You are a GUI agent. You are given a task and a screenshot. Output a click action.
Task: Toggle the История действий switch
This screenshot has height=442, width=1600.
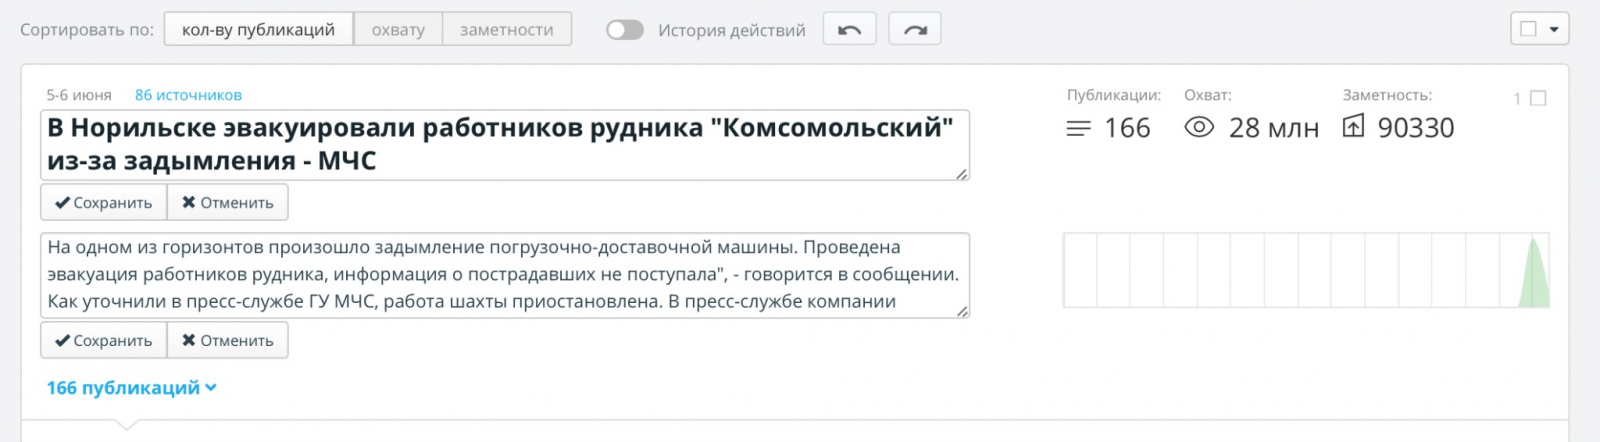pos(625,30)
